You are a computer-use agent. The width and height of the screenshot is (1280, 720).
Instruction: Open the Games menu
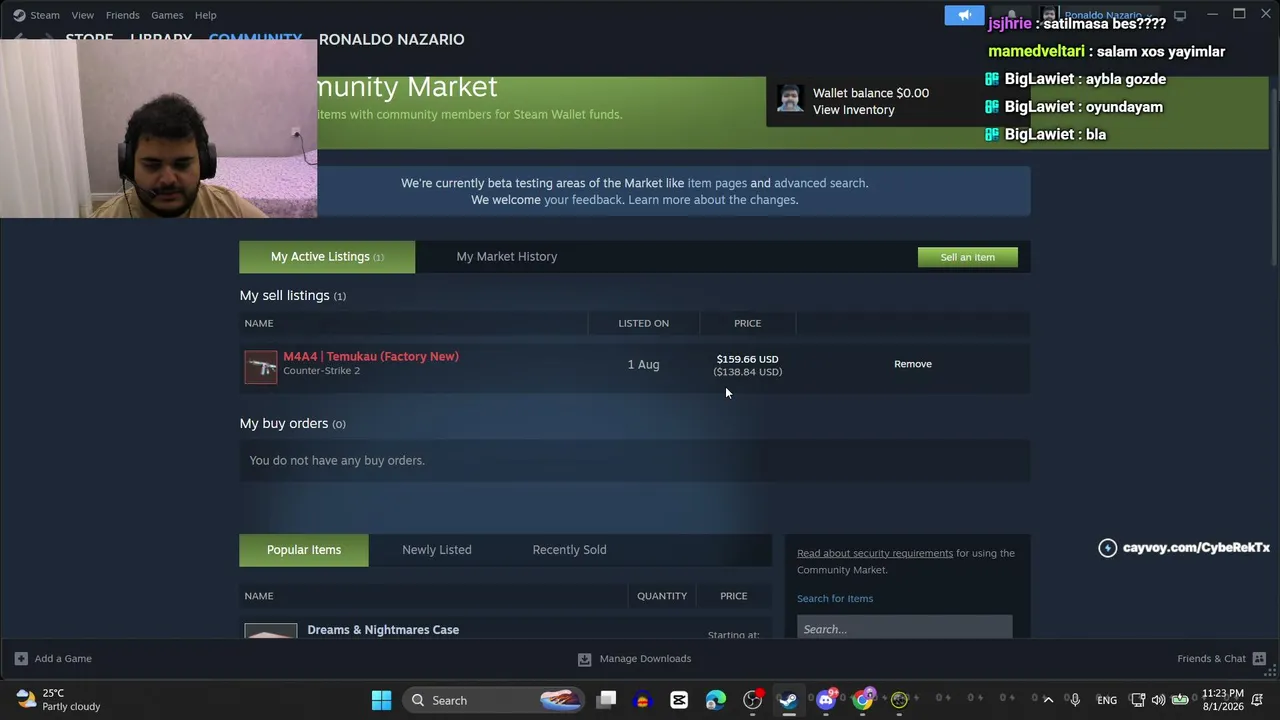(167, 15)
